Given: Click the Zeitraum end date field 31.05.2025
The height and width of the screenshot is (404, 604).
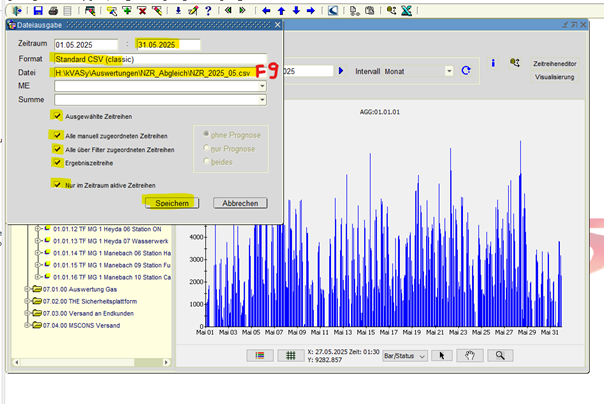Looking at the screenshot, I should tap(168, 45).
